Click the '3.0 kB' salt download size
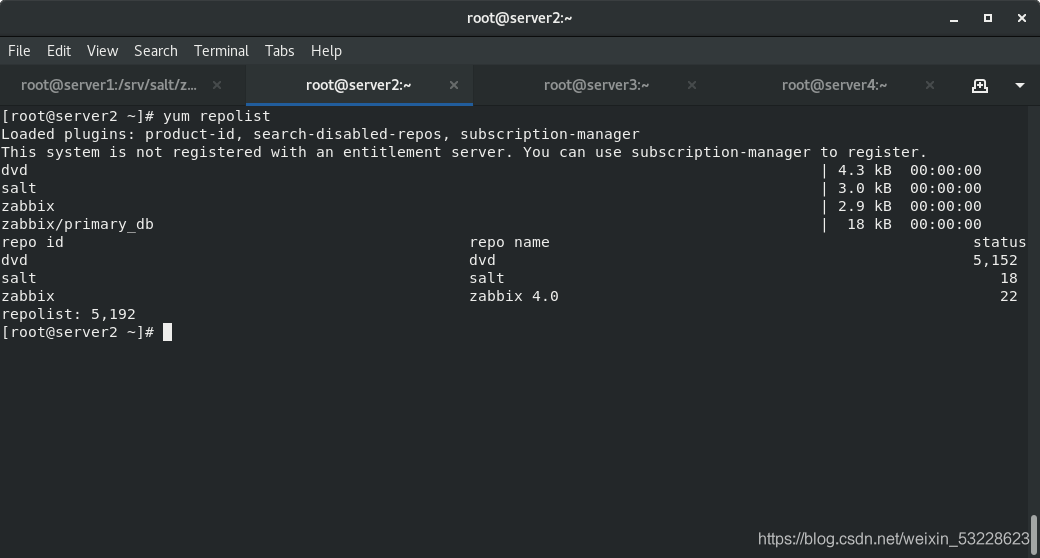Image resolution: width=1040 pixels, height=558 pixels. (865, 188)
